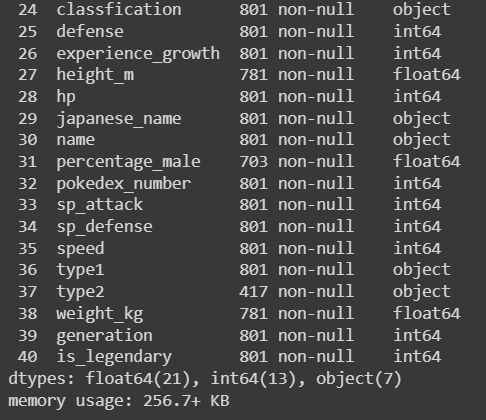This screenshot has height=420, width=486.
Task: Select the speed column name
Action: tap(80, 249)
